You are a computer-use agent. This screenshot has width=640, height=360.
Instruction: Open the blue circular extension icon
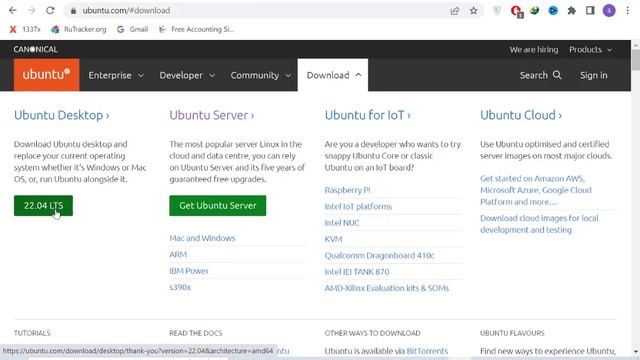(553, 11)
